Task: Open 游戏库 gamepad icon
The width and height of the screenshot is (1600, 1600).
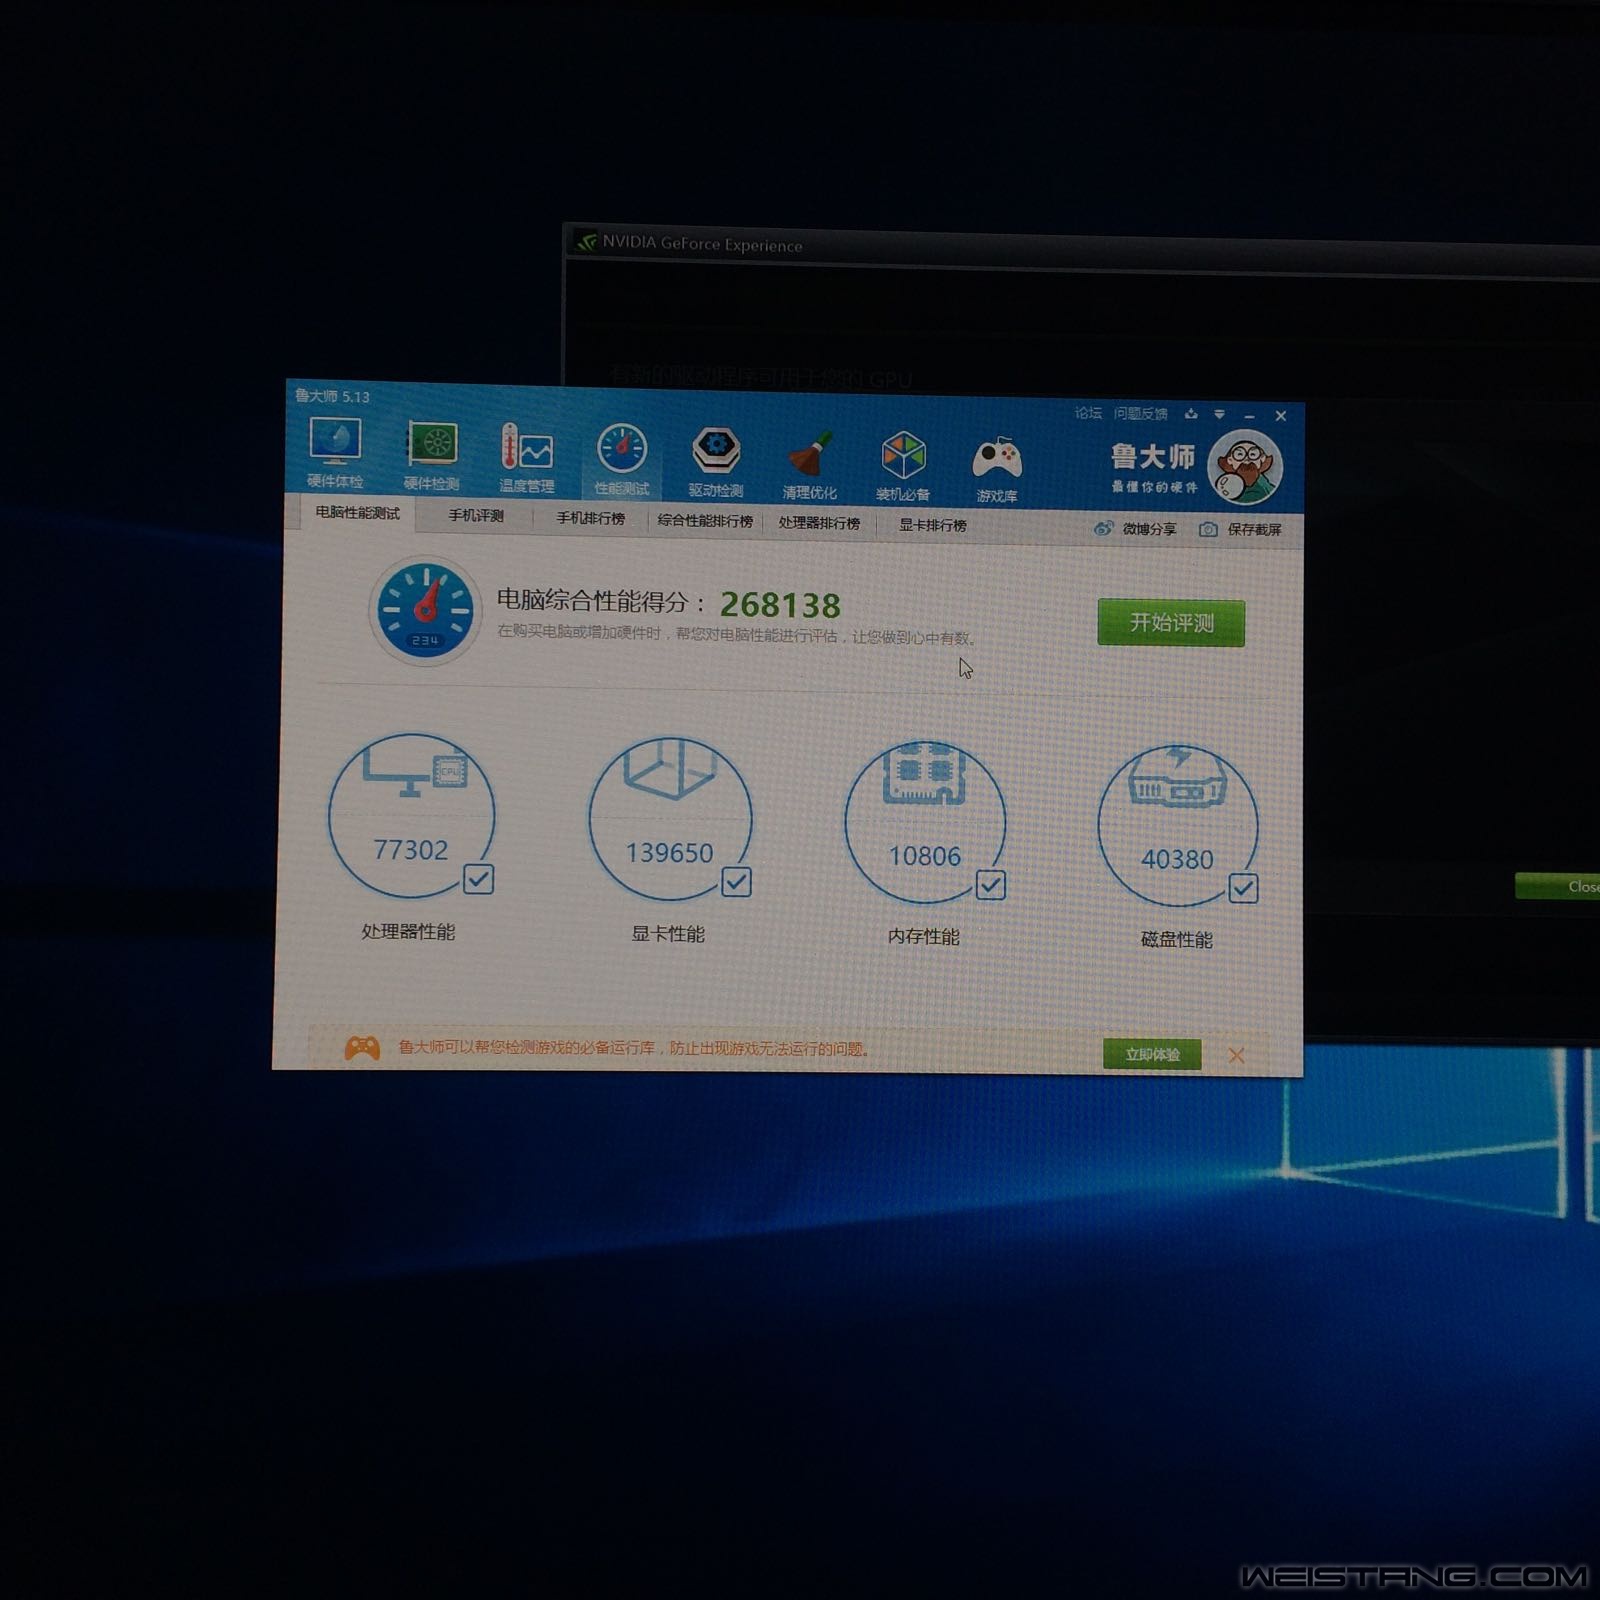Action: pos(997,460)
